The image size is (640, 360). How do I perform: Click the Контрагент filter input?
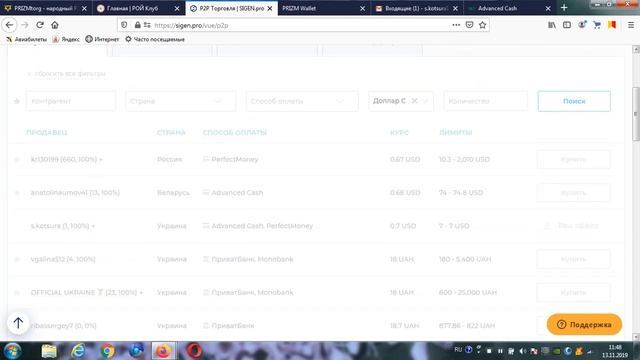(71, 101)
